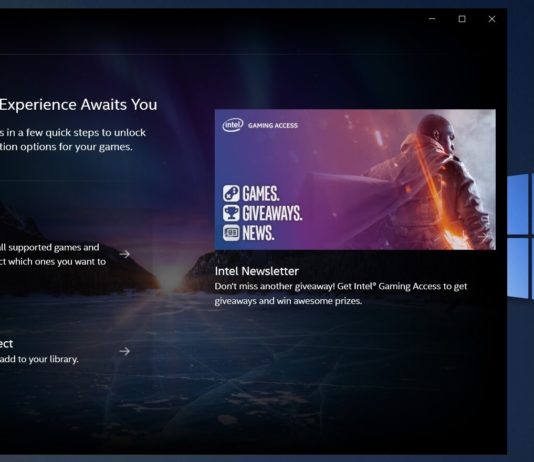The image size is (534, 462).
Task: Click the GIVEAWAYS. word in banner
Action: pos(272,213)
